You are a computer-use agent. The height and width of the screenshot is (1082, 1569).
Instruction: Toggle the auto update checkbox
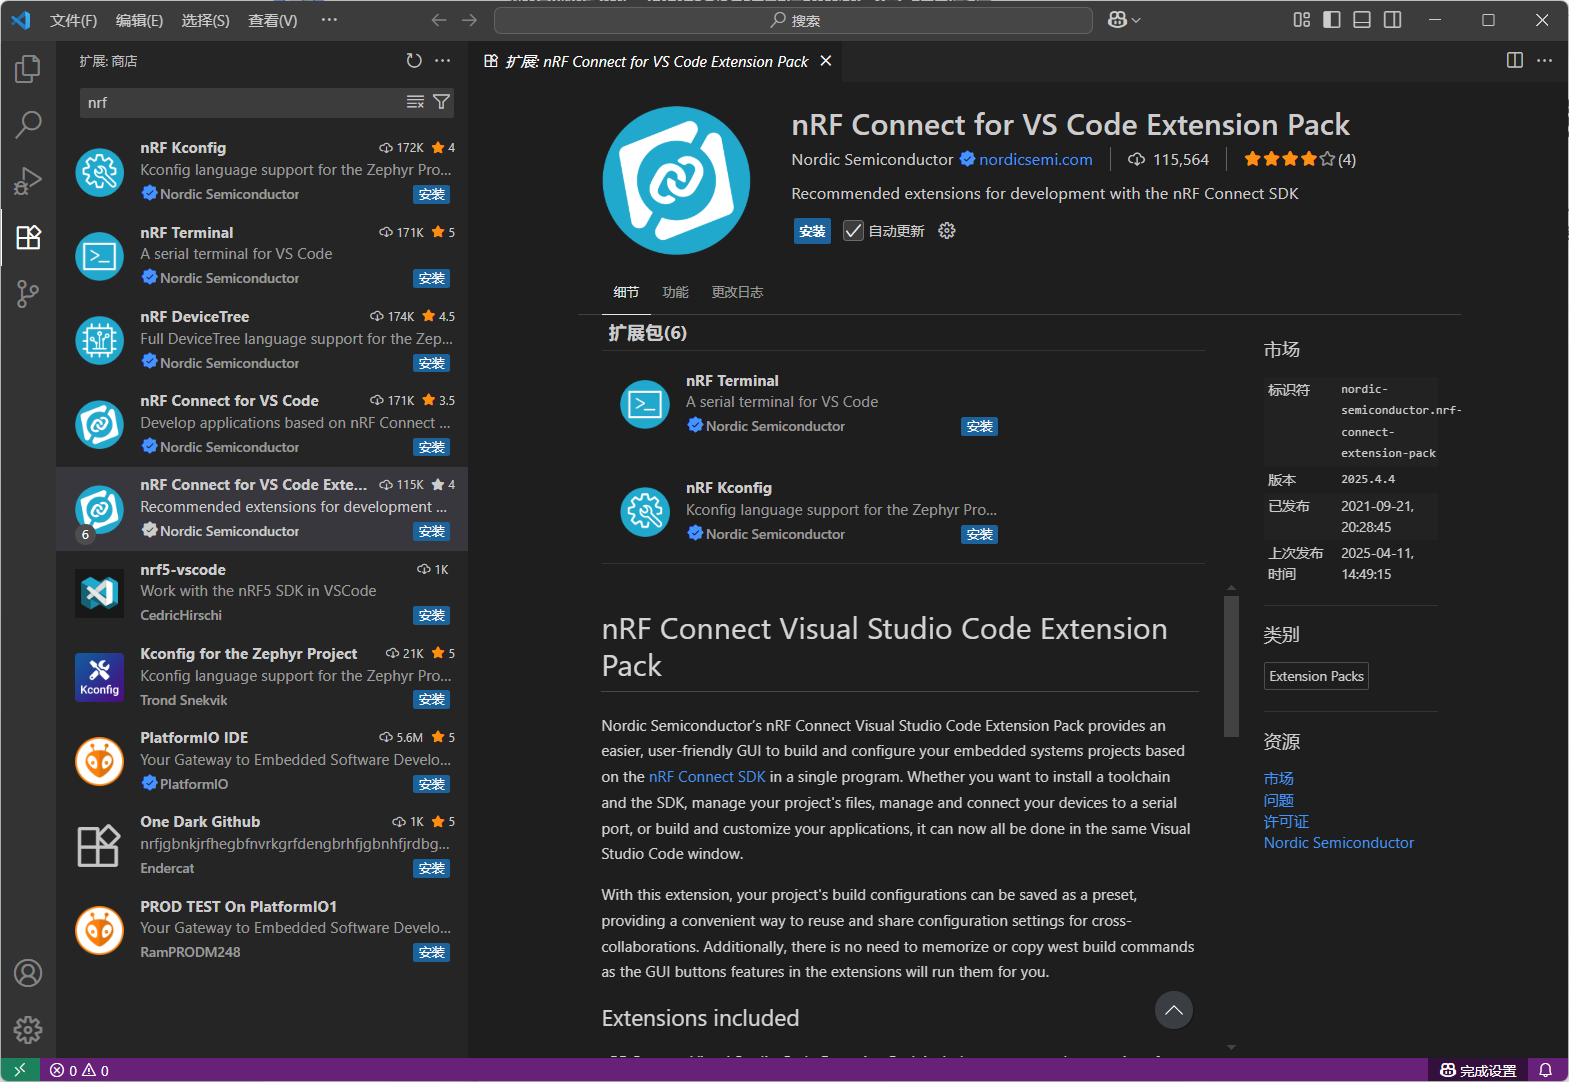click(x=853, y=231)
